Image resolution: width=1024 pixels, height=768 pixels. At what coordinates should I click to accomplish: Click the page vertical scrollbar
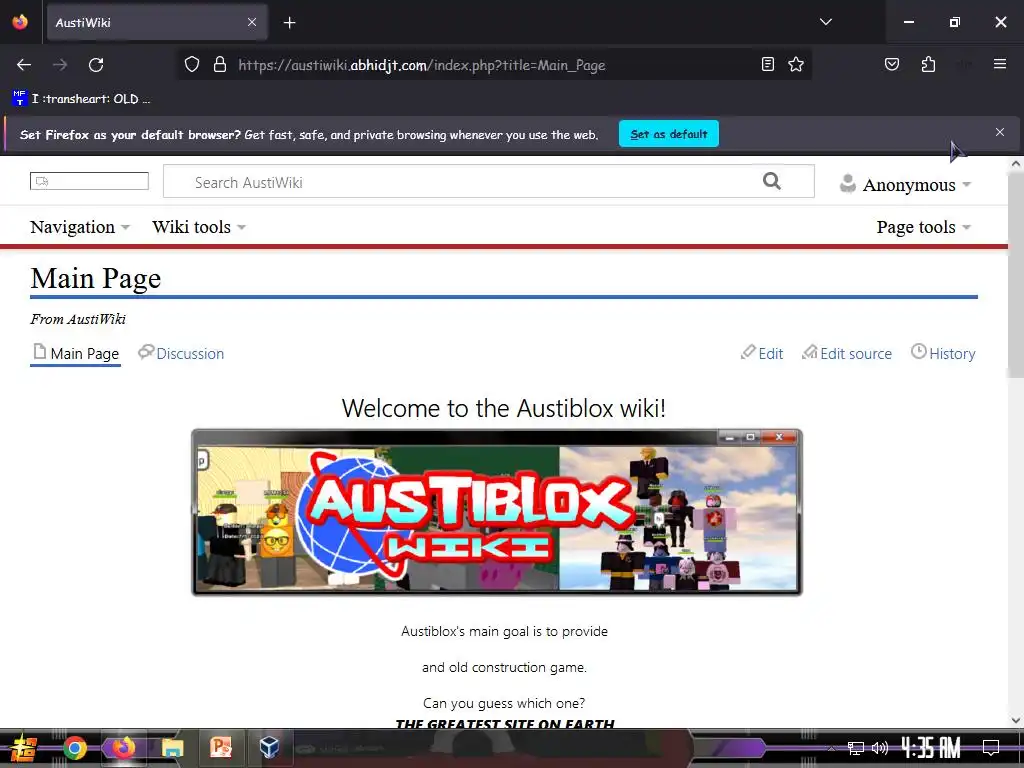pos(1016,274)
